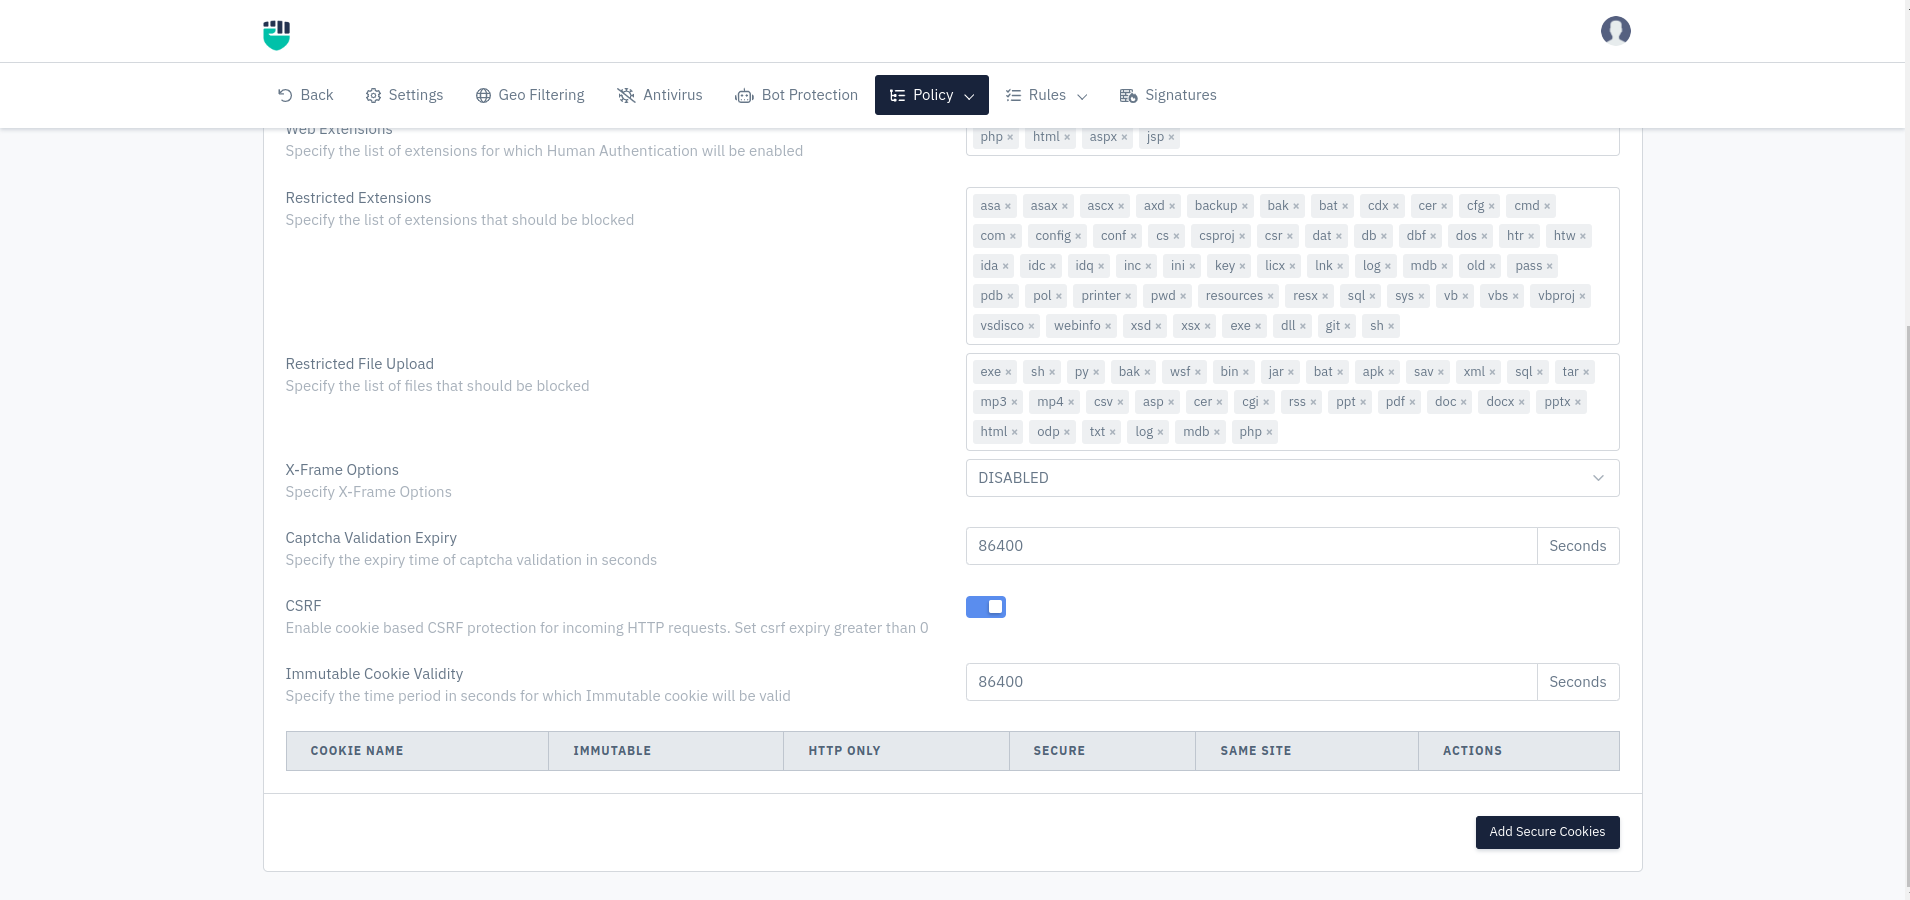Expand the Policy dropdown menu

[x=932, y=95]
